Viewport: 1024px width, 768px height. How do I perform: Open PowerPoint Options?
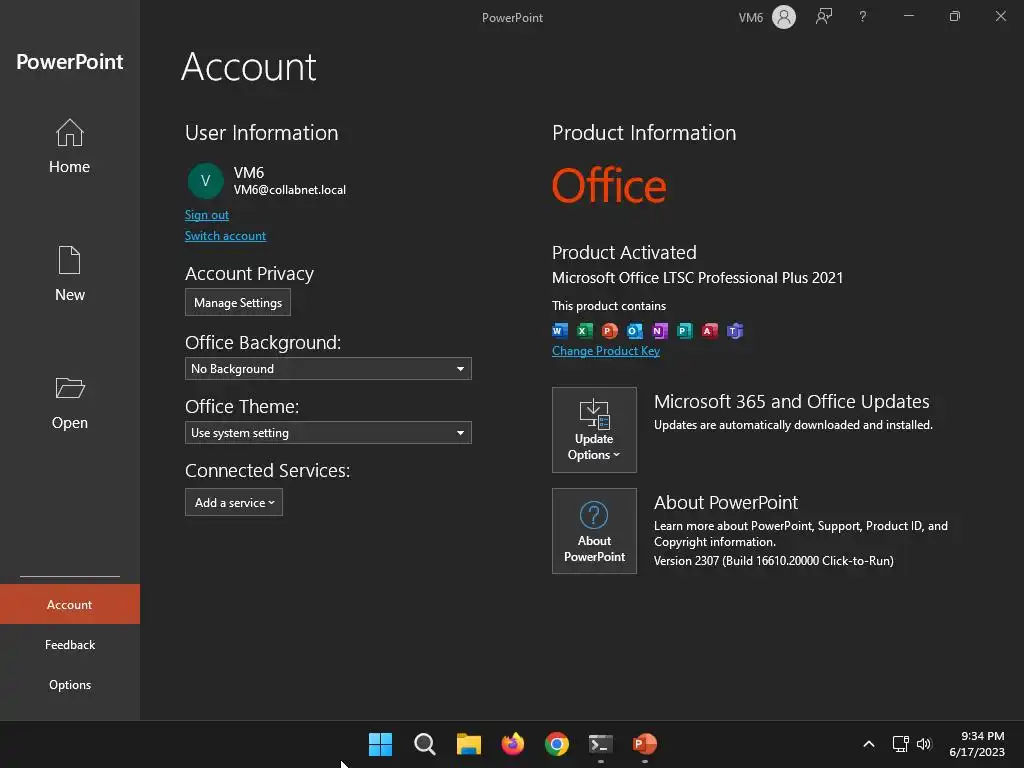(70, 684)
